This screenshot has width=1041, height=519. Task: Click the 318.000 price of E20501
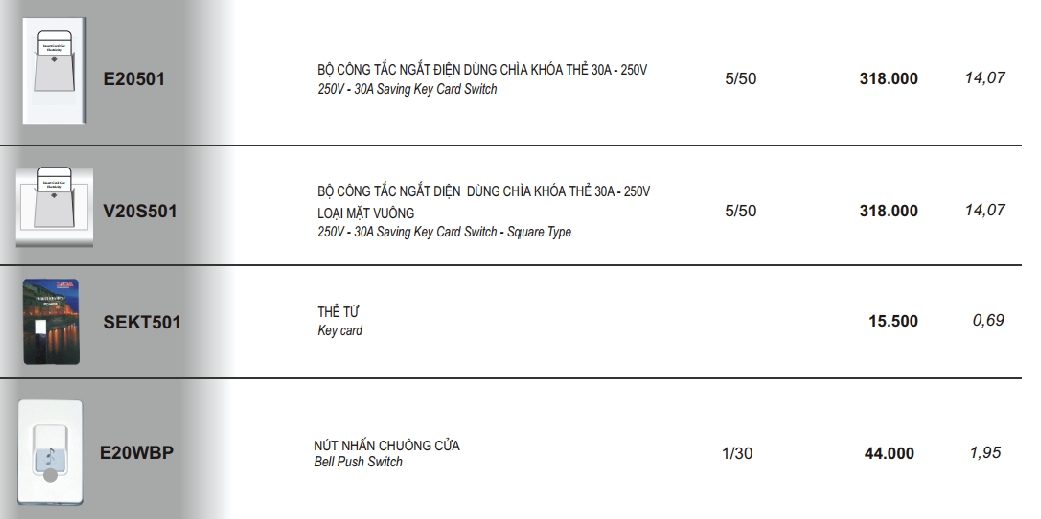(x=888, y=79)
